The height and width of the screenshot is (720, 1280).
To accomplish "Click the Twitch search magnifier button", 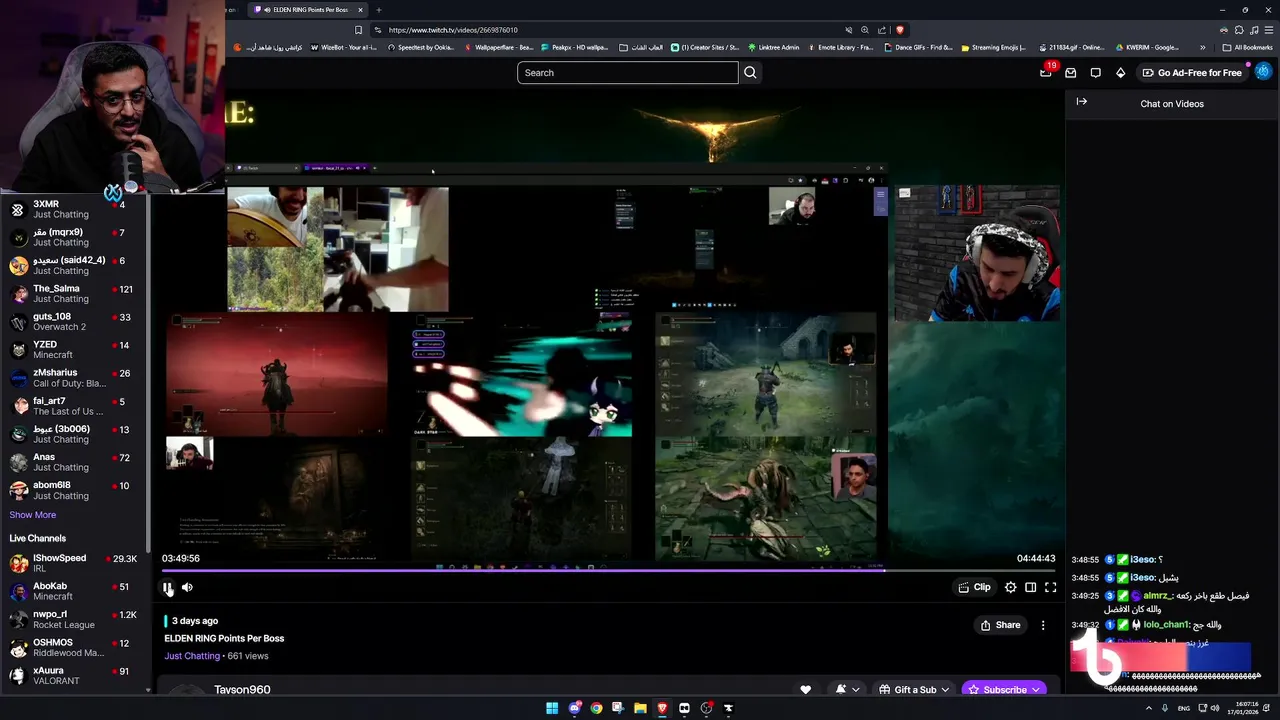I will 750,72.
